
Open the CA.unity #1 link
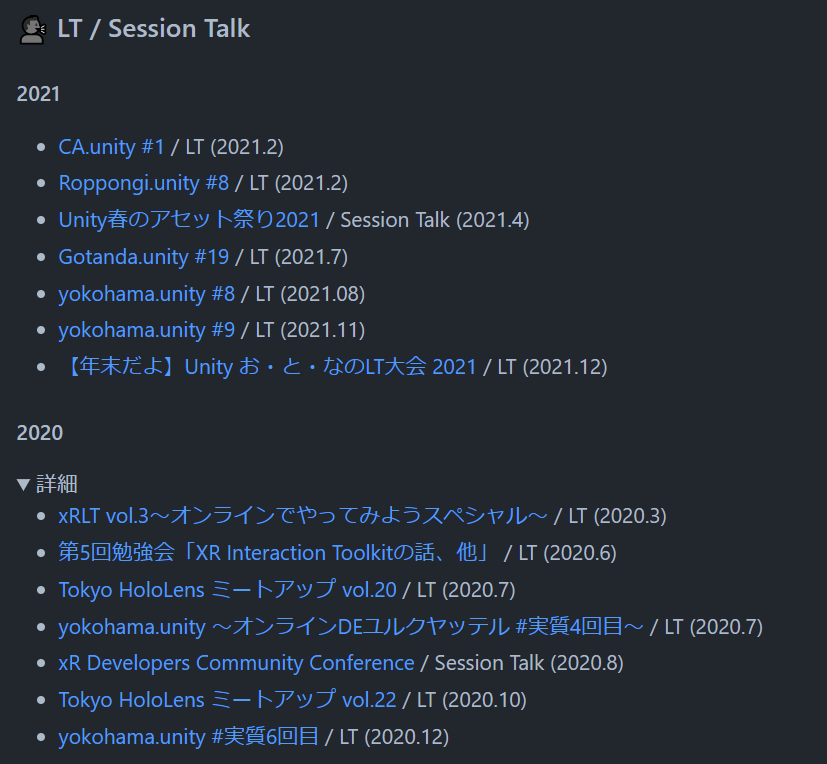pyautogui.click(x=110, y=146)
